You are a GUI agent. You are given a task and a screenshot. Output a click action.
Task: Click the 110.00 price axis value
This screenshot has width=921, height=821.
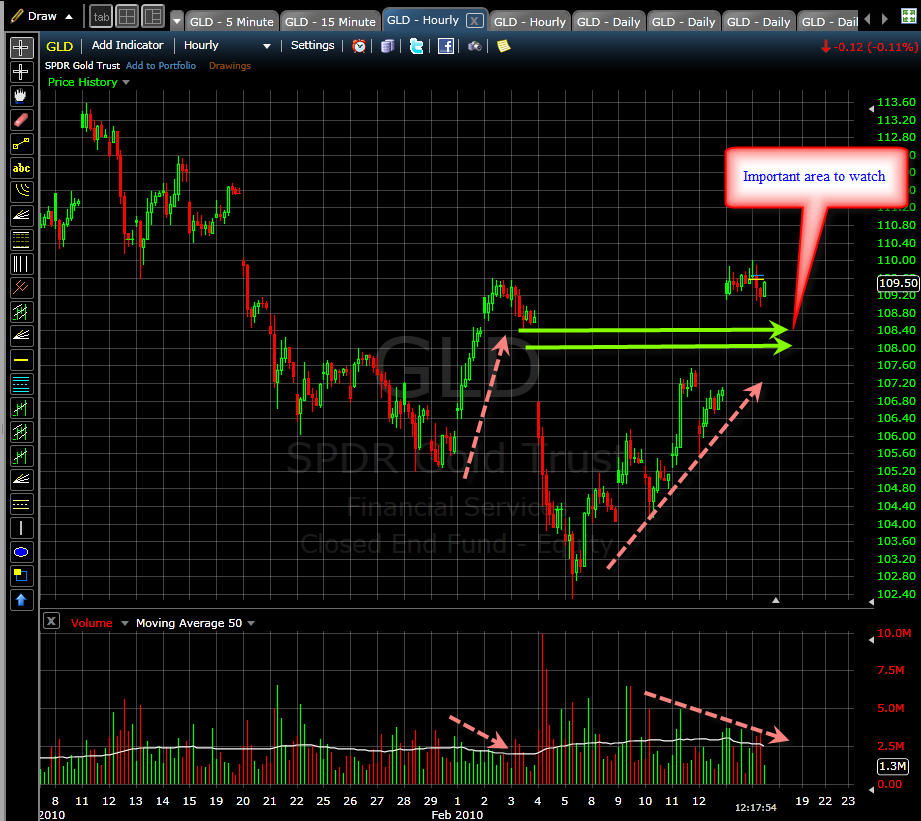pyautogui.click(x=896, y=260)
